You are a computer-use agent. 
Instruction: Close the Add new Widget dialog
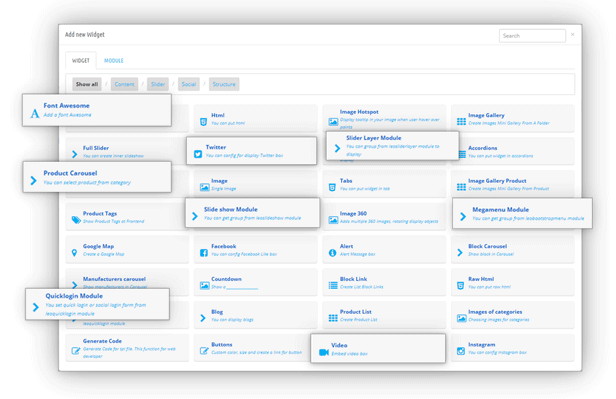573,35
